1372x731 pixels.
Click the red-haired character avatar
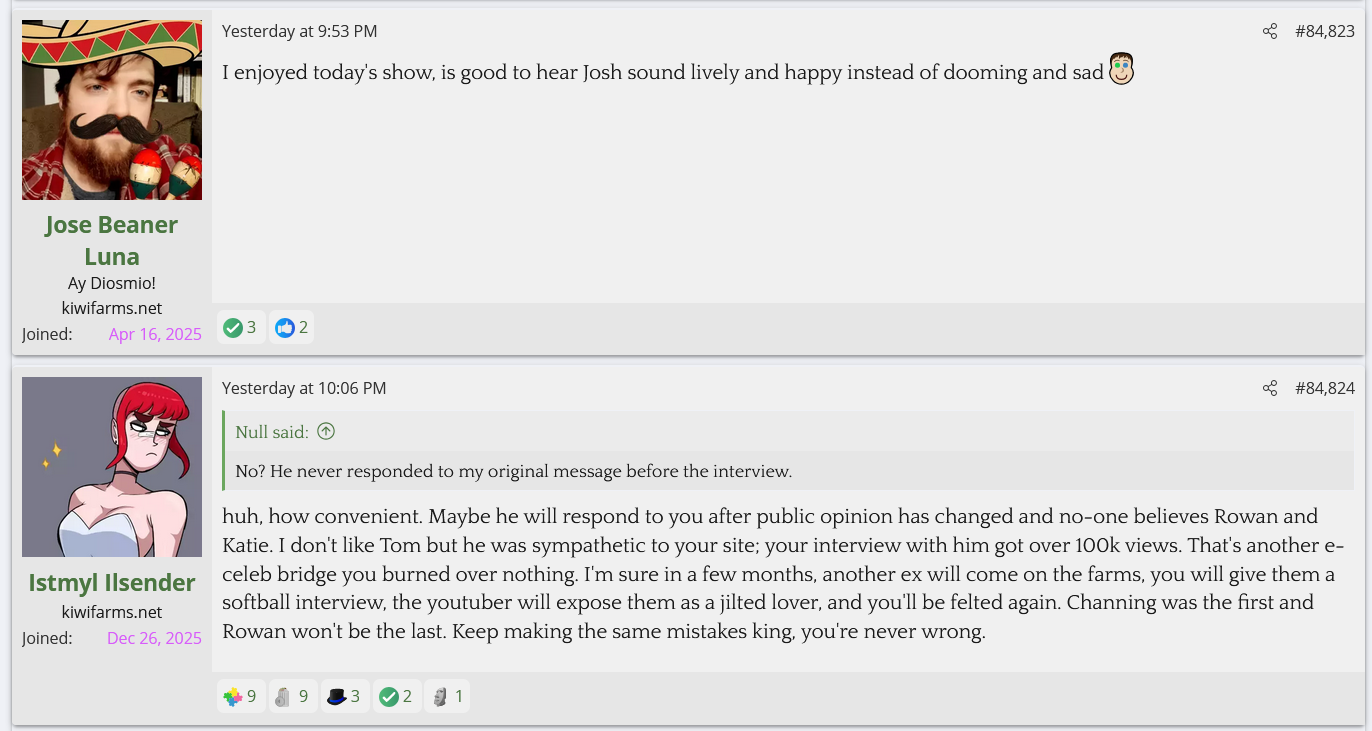tap(112, 467)
